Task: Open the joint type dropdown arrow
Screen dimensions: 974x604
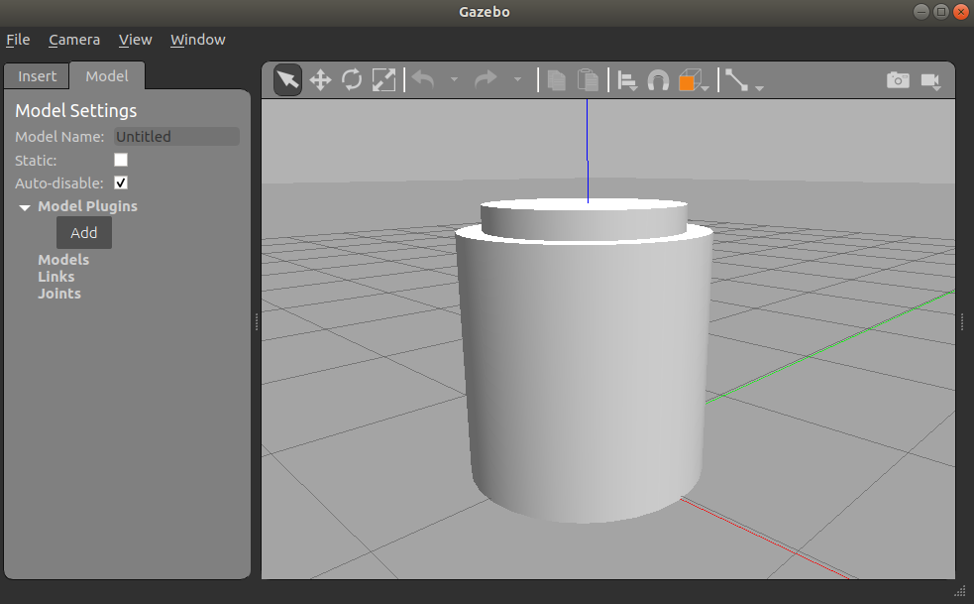Action: [760, 88]
